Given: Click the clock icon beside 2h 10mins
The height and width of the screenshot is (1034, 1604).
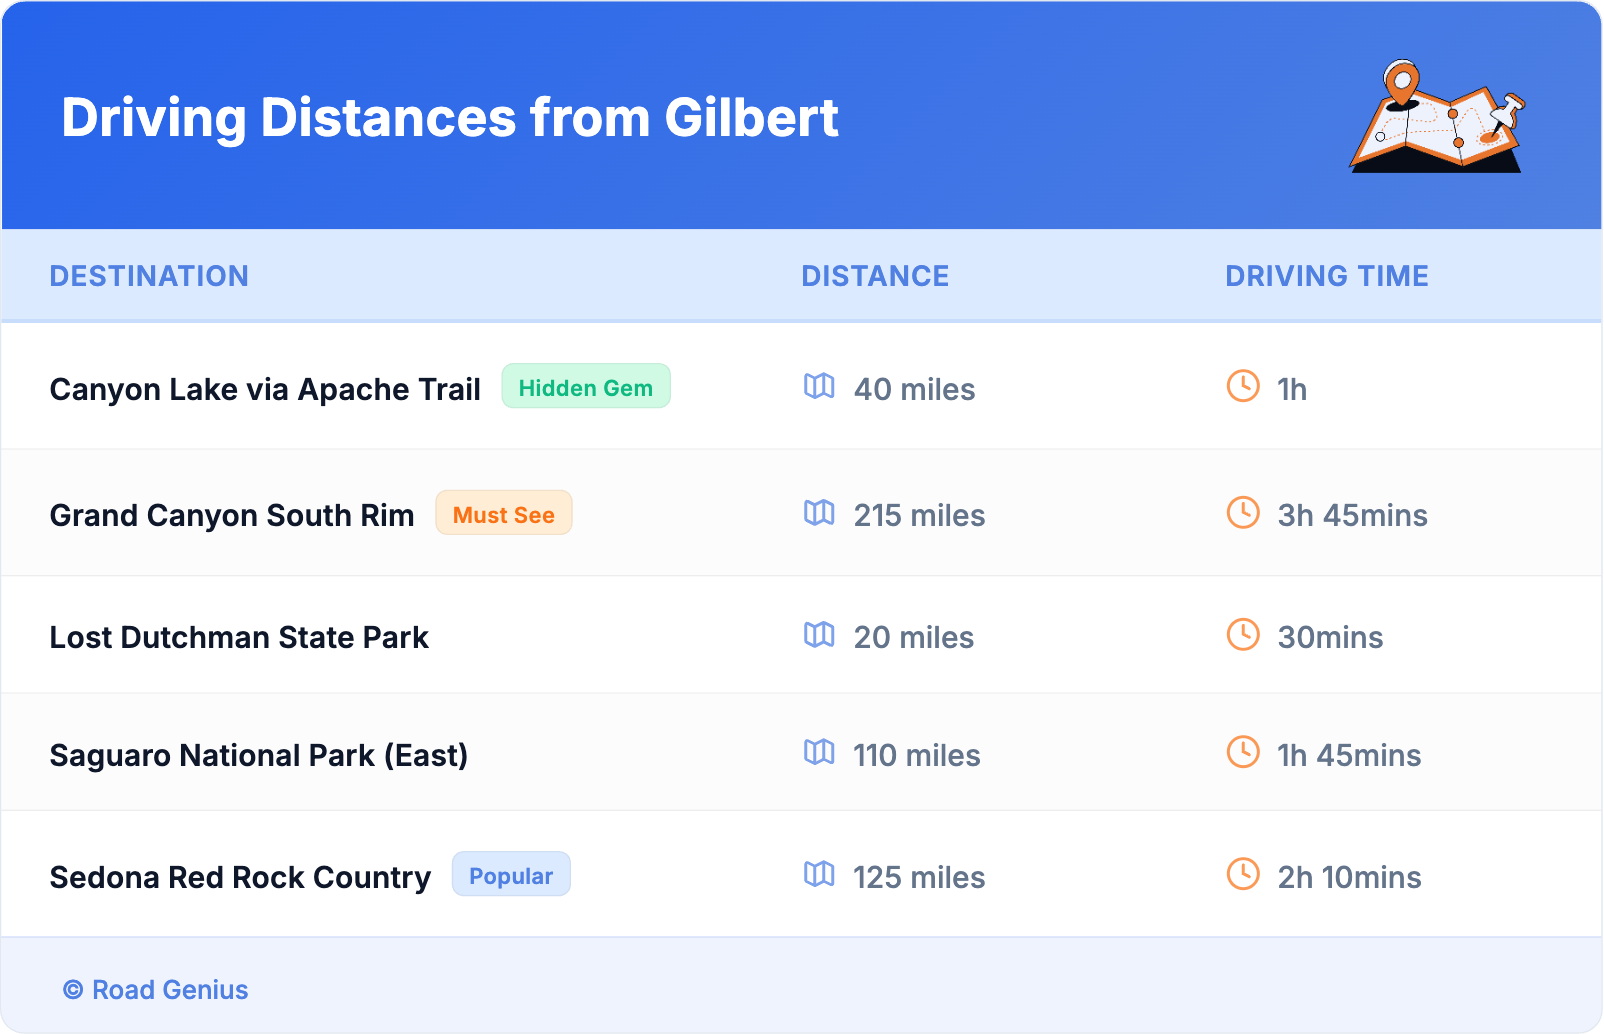Looking at the screenshot, I should click(1243, 875).
